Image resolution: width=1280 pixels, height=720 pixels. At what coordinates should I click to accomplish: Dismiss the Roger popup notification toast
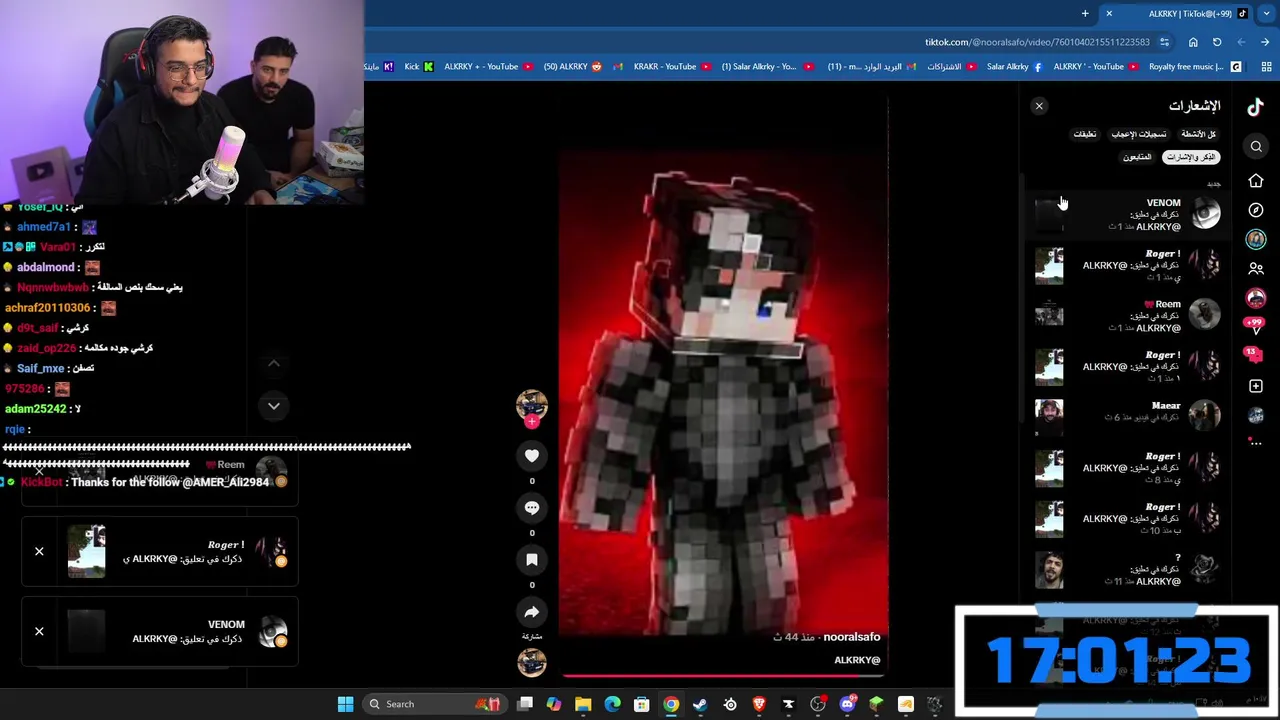[x=39, y=551]
